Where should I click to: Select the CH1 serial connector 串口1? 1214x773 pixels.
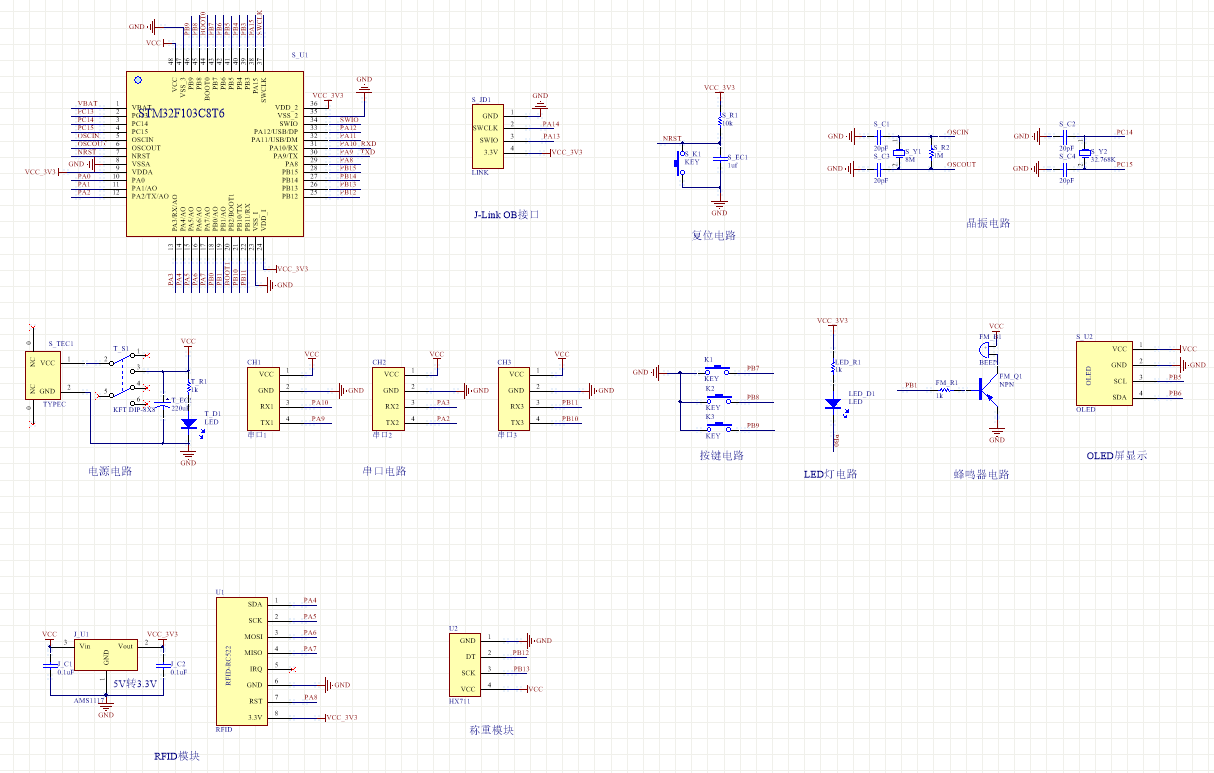262,398
